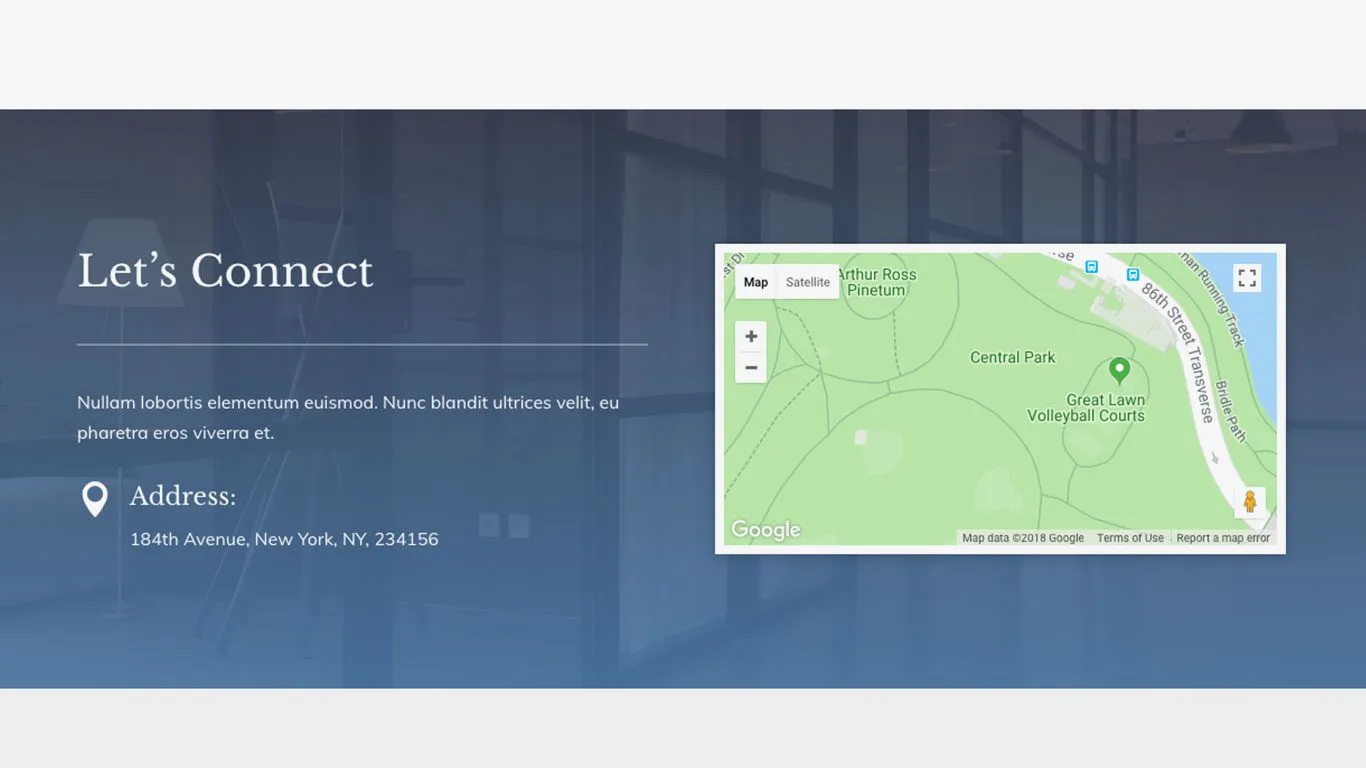
Task: Click the Street View pegman icon
Action: pyautogui.click(x=1249, y=502)
